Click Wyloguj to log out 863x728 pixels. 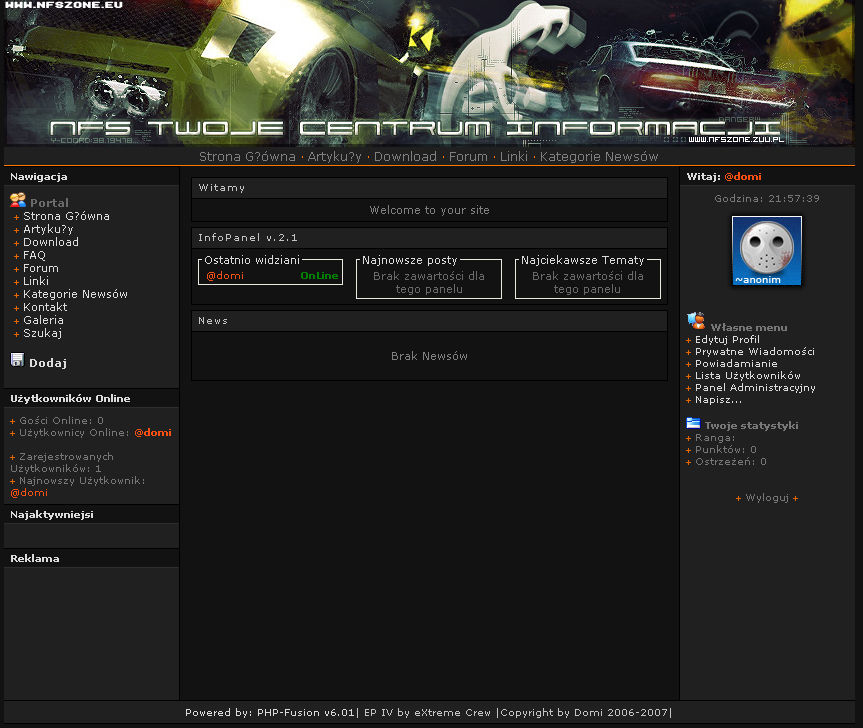(x=767, y=497)
